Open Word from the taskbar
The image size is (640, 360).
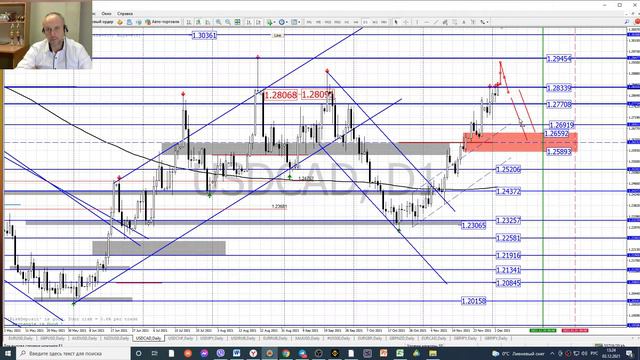tap(237, 353)
